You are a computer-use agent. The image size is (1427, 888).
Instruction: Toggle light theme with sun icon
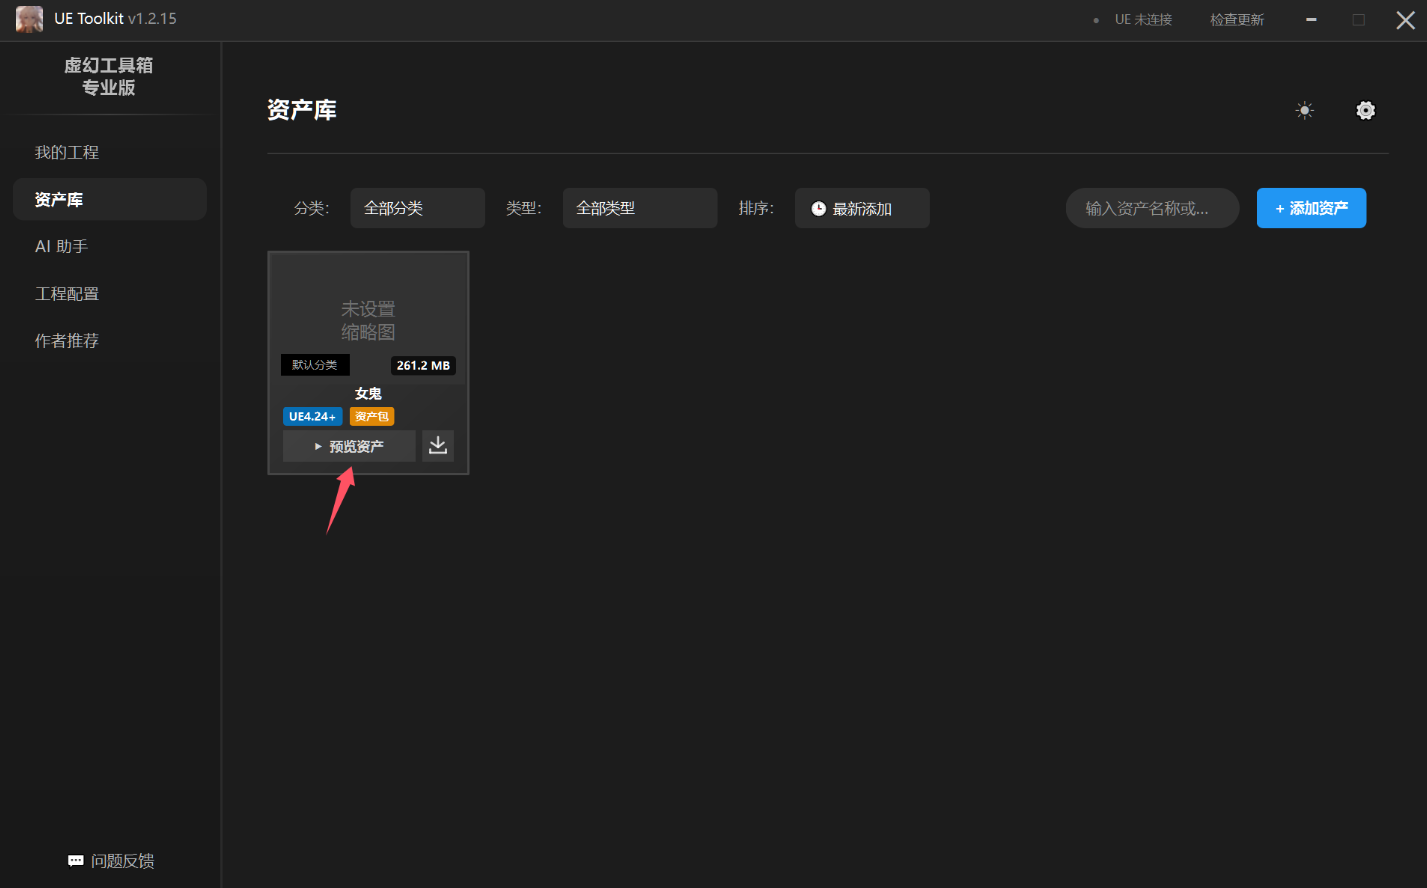point(1304,111)
